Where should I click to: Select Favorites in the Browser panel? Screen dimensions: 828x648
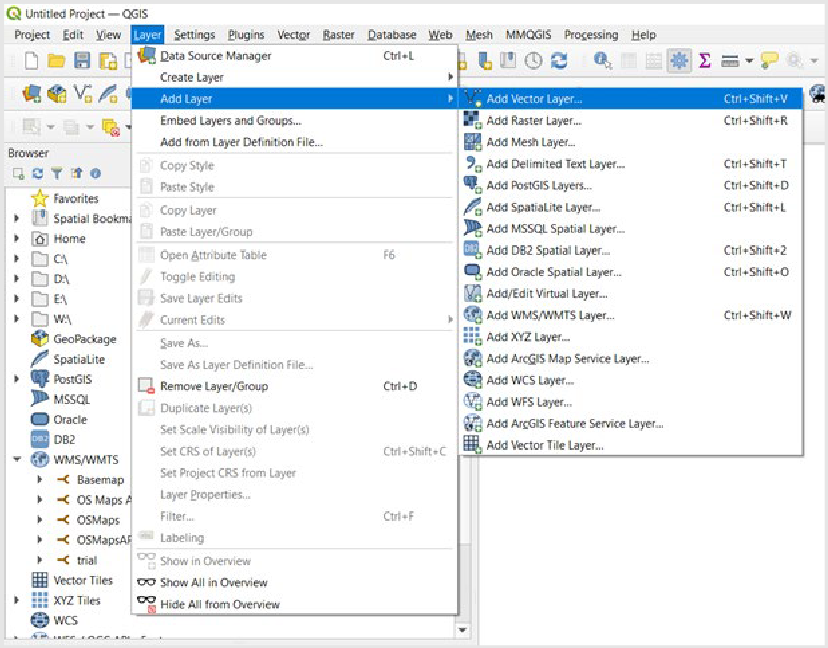pos(76,199)
